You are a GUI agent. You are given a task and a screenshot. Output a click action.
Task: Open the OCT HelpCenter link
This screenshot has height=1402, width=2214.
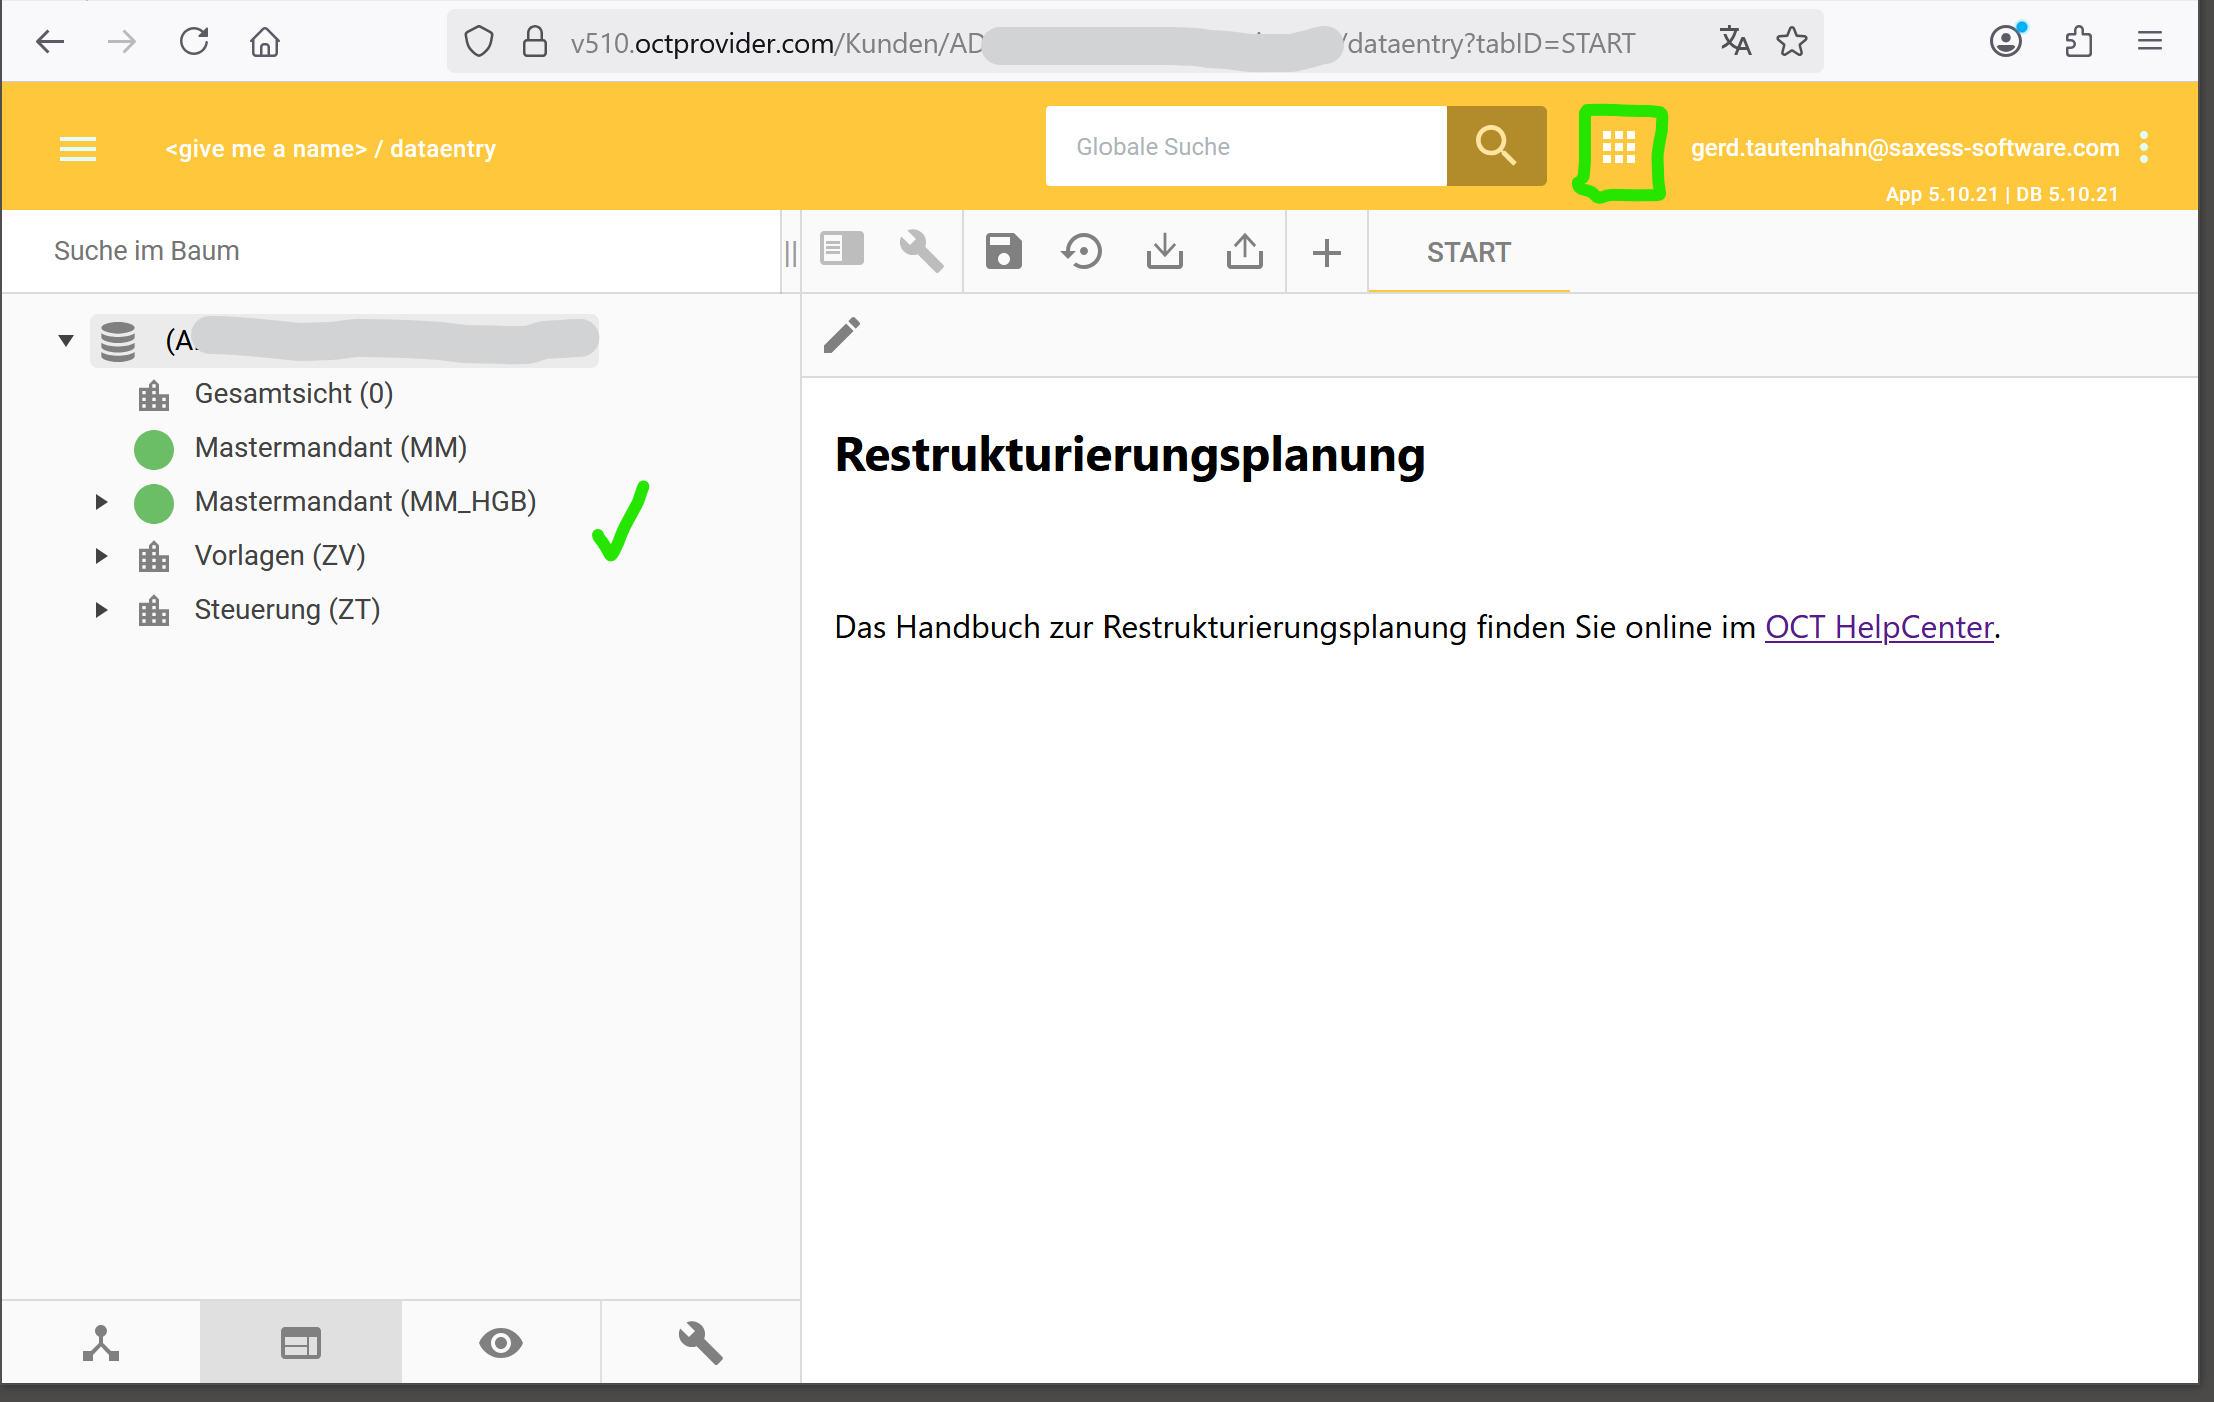[x=1878, y=627]
